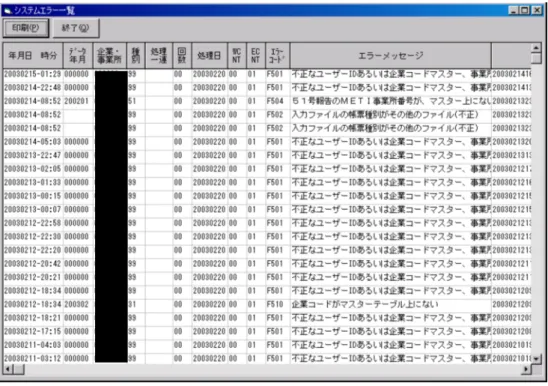Select the cell 20030212-22:30
Viewport: 548px width, 386px height.
coord(33,237)
